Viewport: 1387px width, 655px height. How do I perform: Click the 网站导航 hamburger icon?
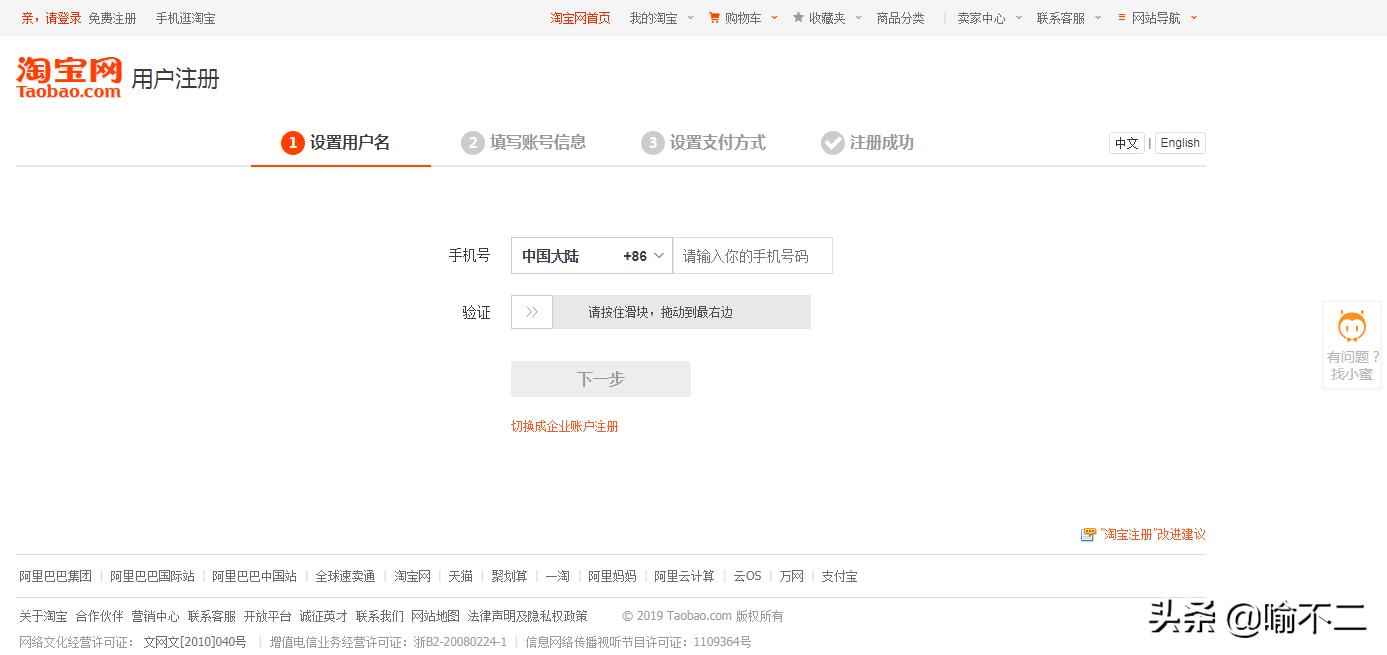[1124, 17]
